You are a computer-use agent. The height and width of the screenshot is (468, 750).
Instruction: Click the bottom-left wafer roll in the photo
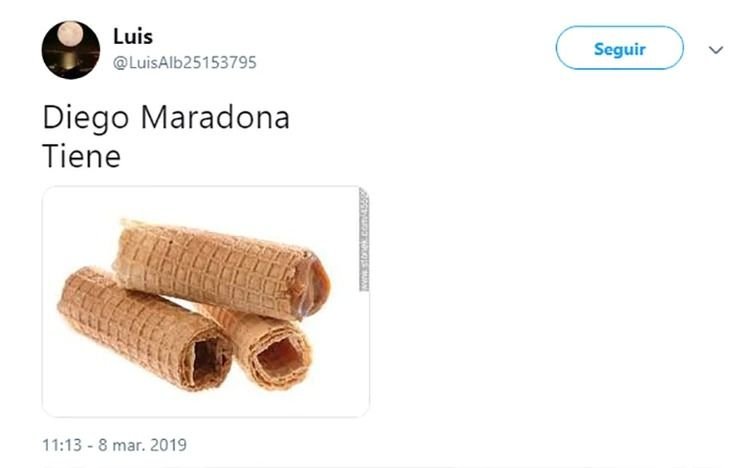pyautogui.click(x=143, y=328)
